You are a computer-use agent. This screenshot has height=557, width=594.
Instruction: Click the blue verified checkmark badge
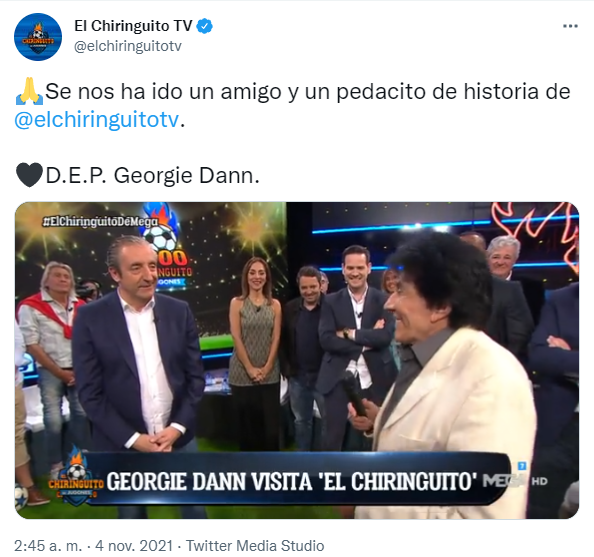pyautogui.click(x=205, y=26)
